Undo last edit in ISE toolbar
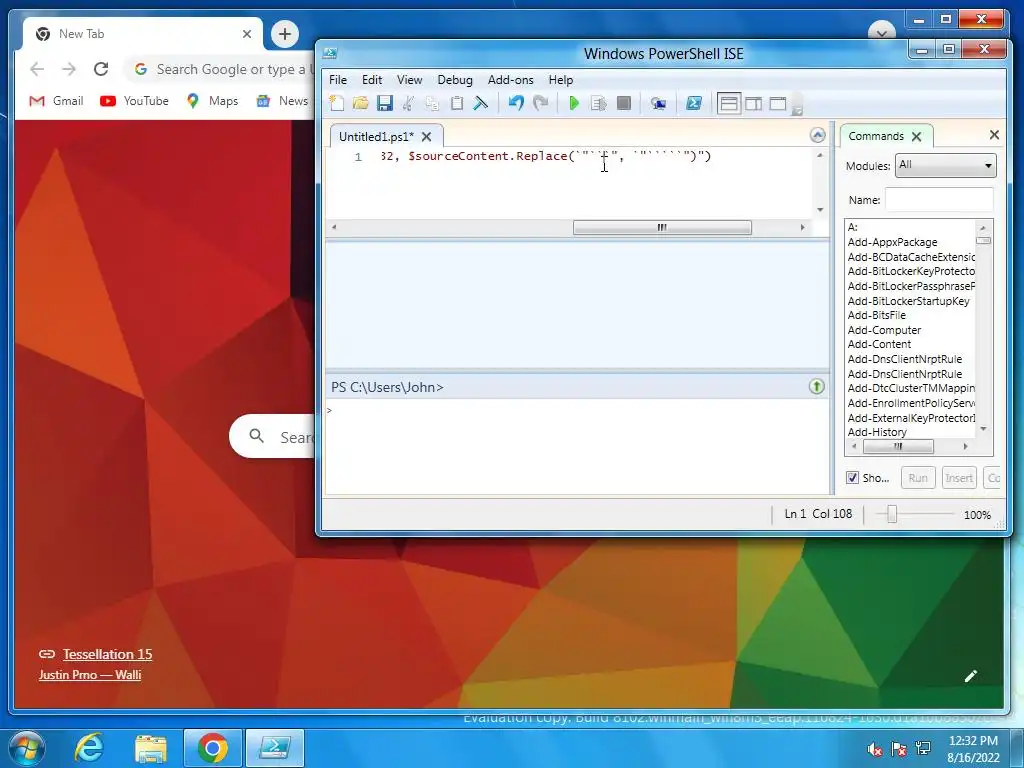Viewport: 1024px width, 768px height. tap(516, 103)
